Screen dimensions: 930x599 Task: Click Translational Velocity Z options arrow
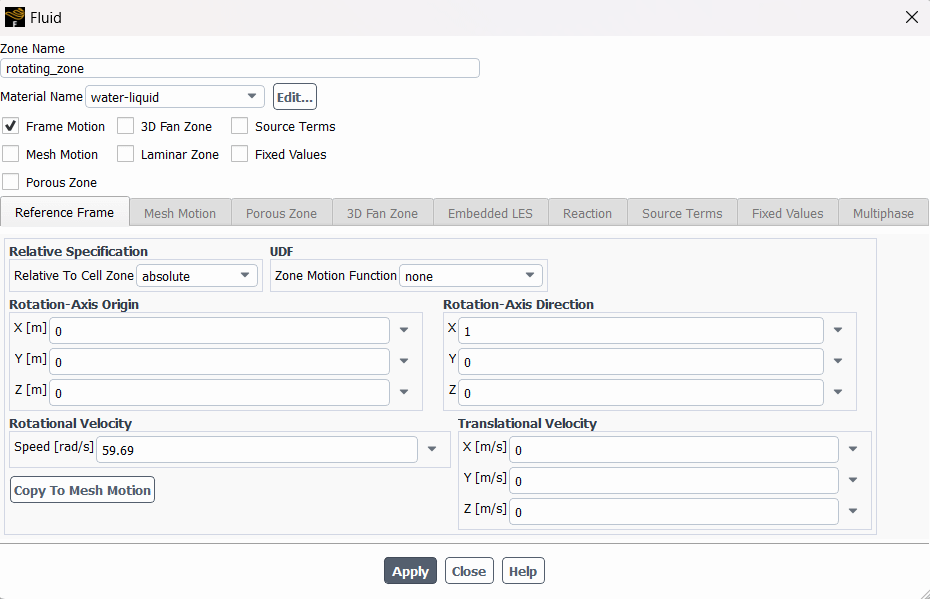(x=853, y=511)
